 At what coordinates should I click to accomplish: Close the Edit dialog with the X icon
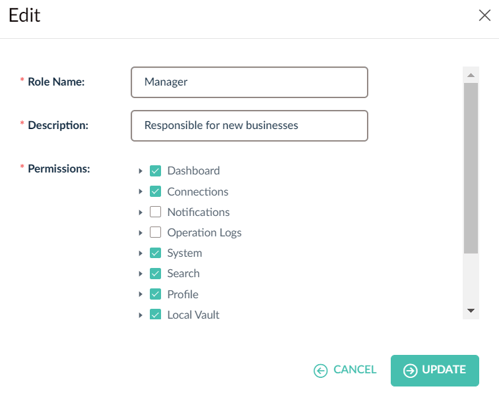pyautogui.click(x=484, y=15)
